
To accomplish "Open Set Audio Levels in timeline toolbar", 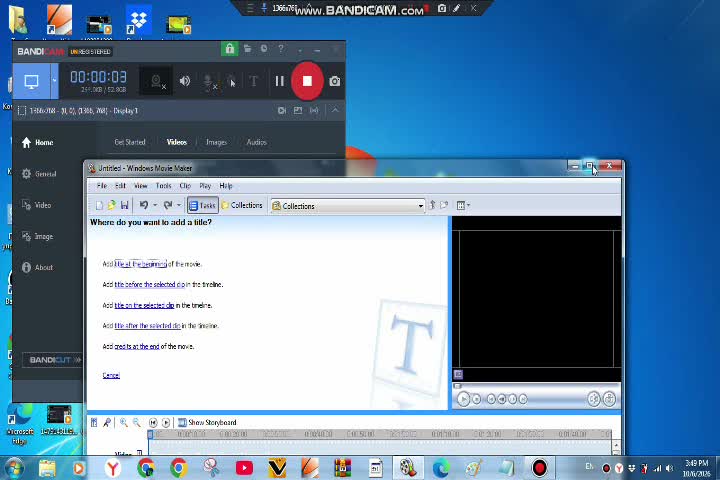I will (94, 422).
